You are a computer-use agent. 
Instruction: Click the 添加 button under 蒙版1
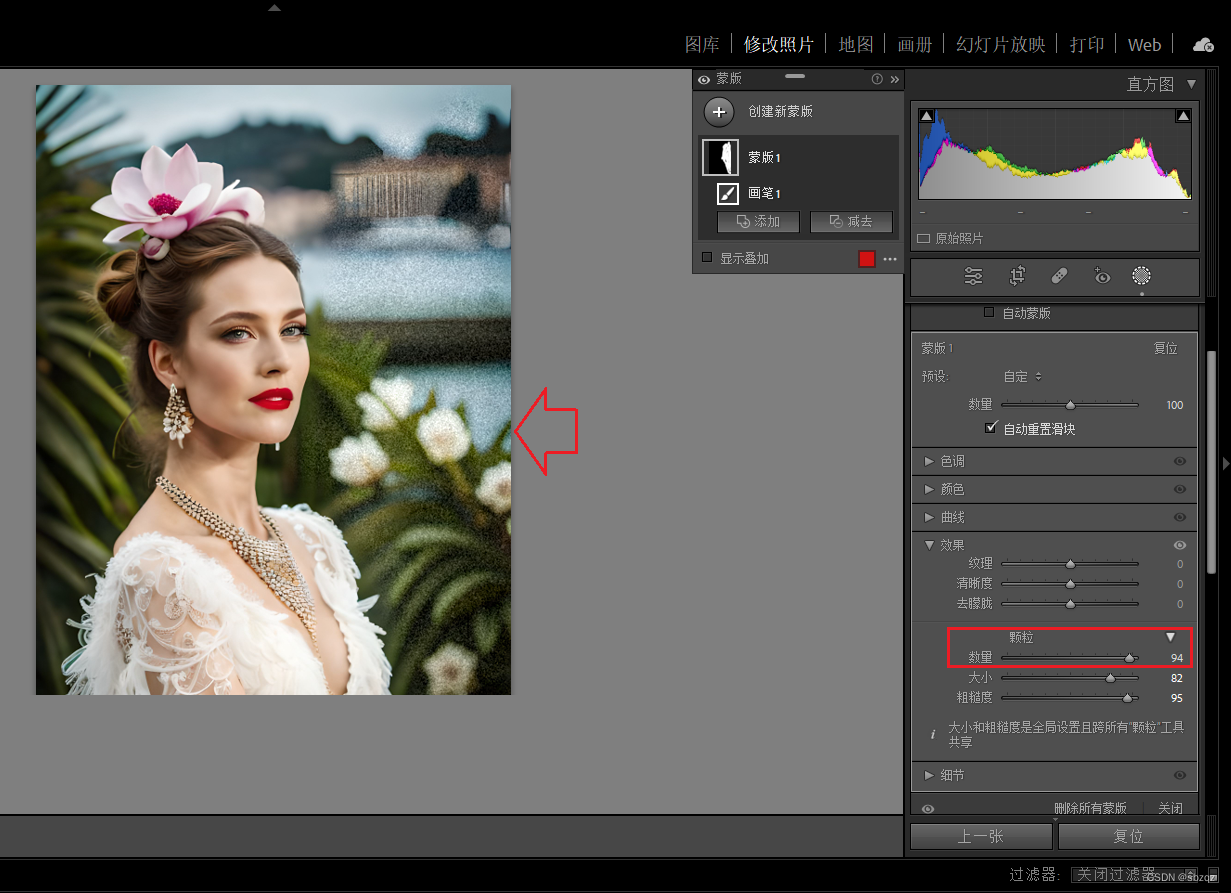click(758, 222)
